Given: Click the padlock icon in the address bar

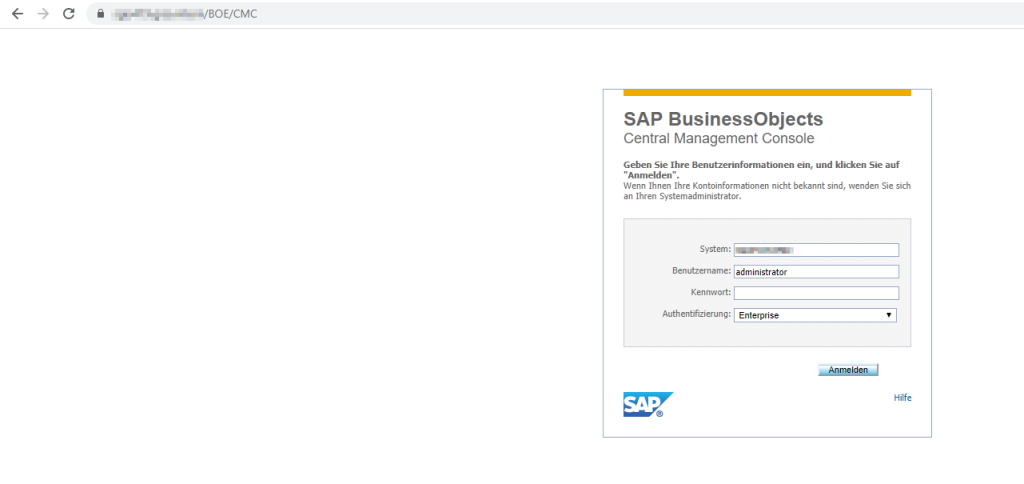Looking at the screenshot, I should coord(101,14).
